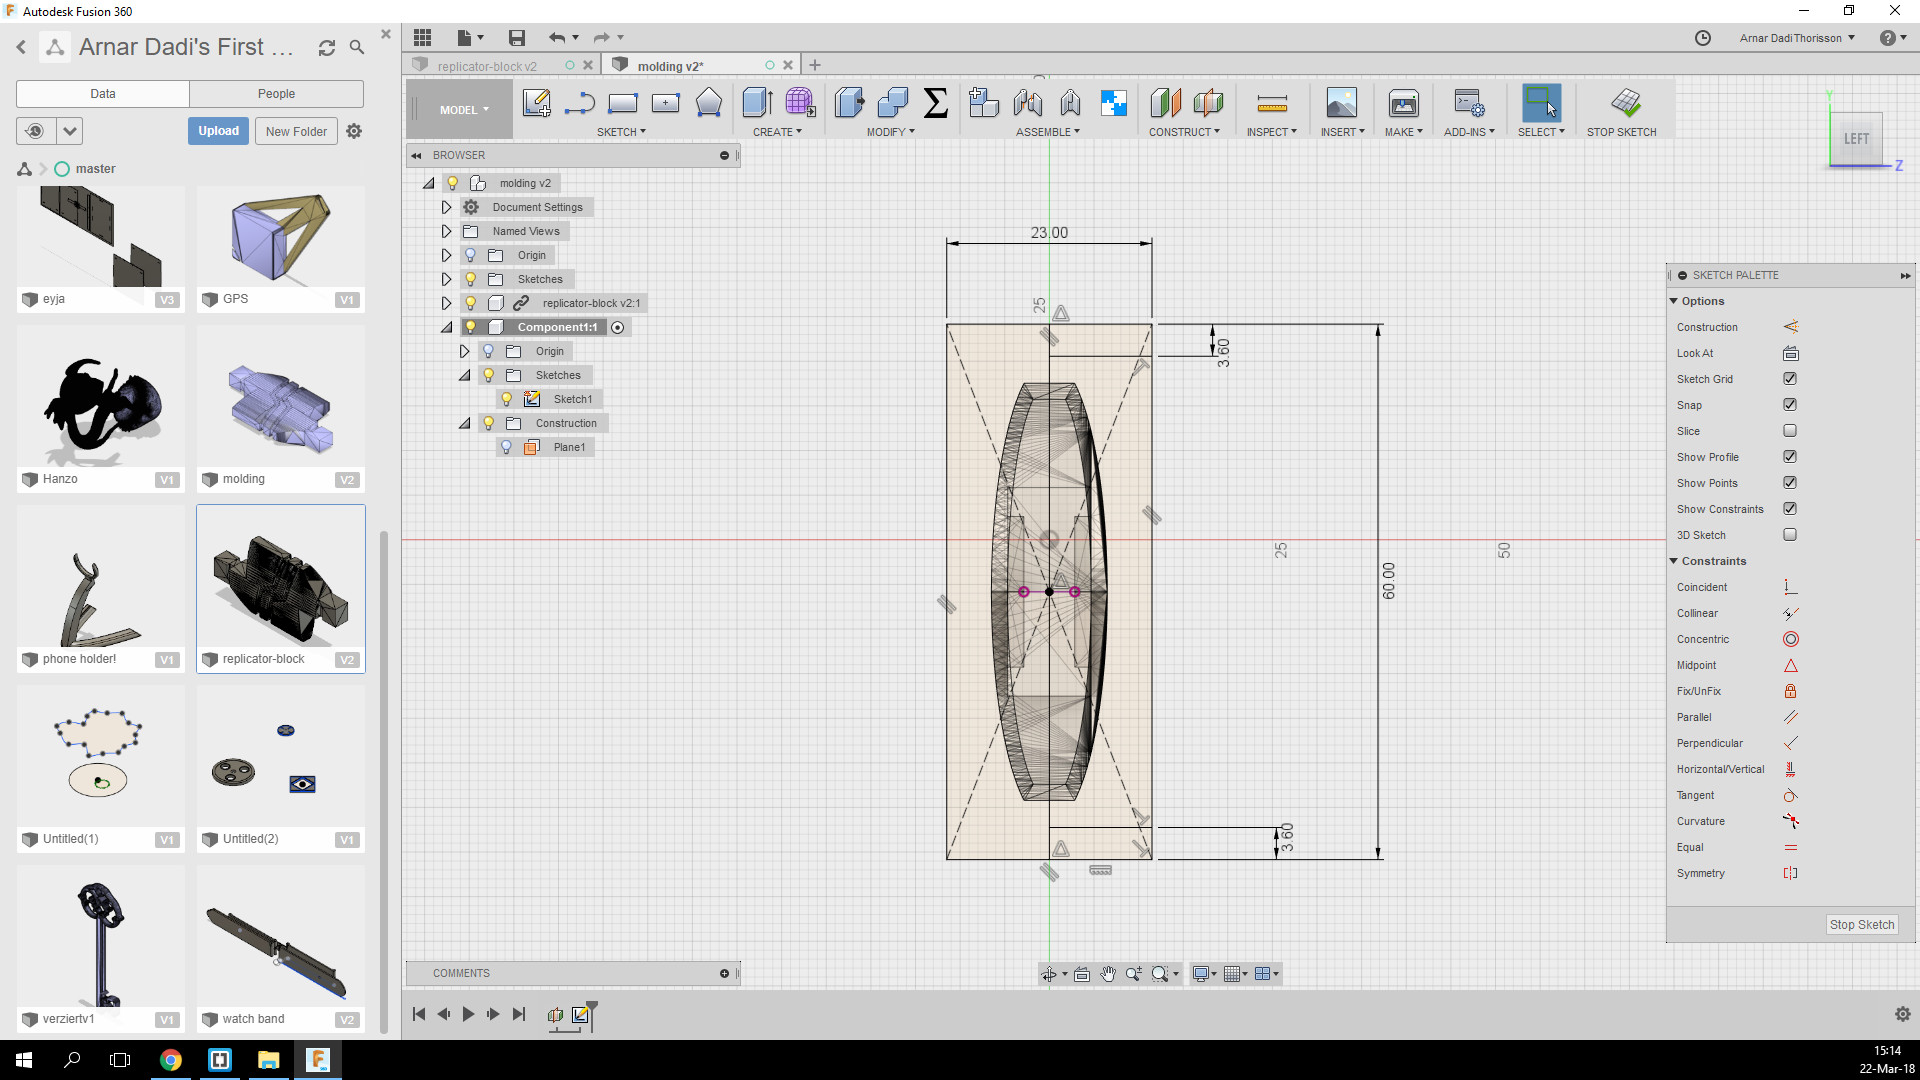Click the Stop Sketch toolbar icon

[x=1625, y=103]
